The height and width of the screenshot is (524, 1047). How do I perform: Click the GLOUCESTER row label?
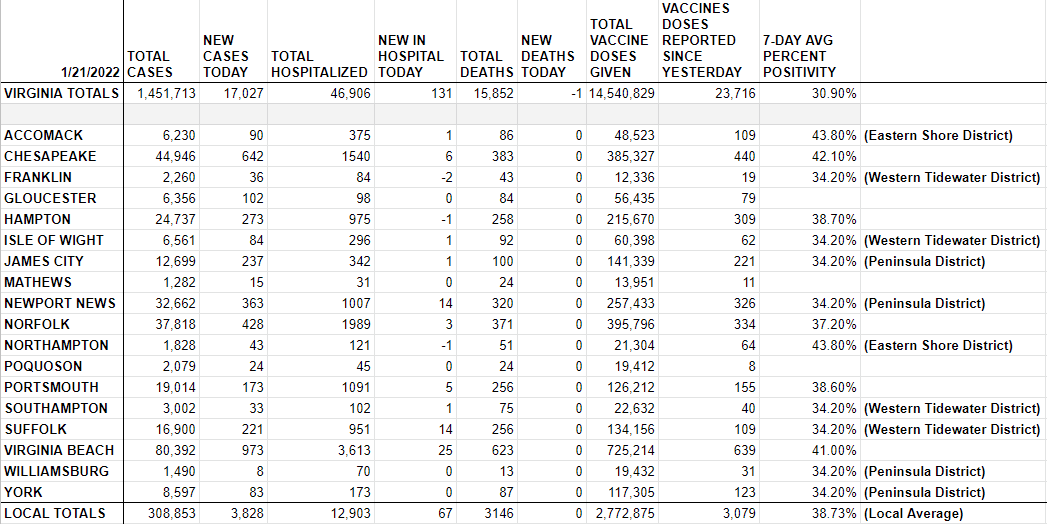pyautogui.click(x=50, y=198)
